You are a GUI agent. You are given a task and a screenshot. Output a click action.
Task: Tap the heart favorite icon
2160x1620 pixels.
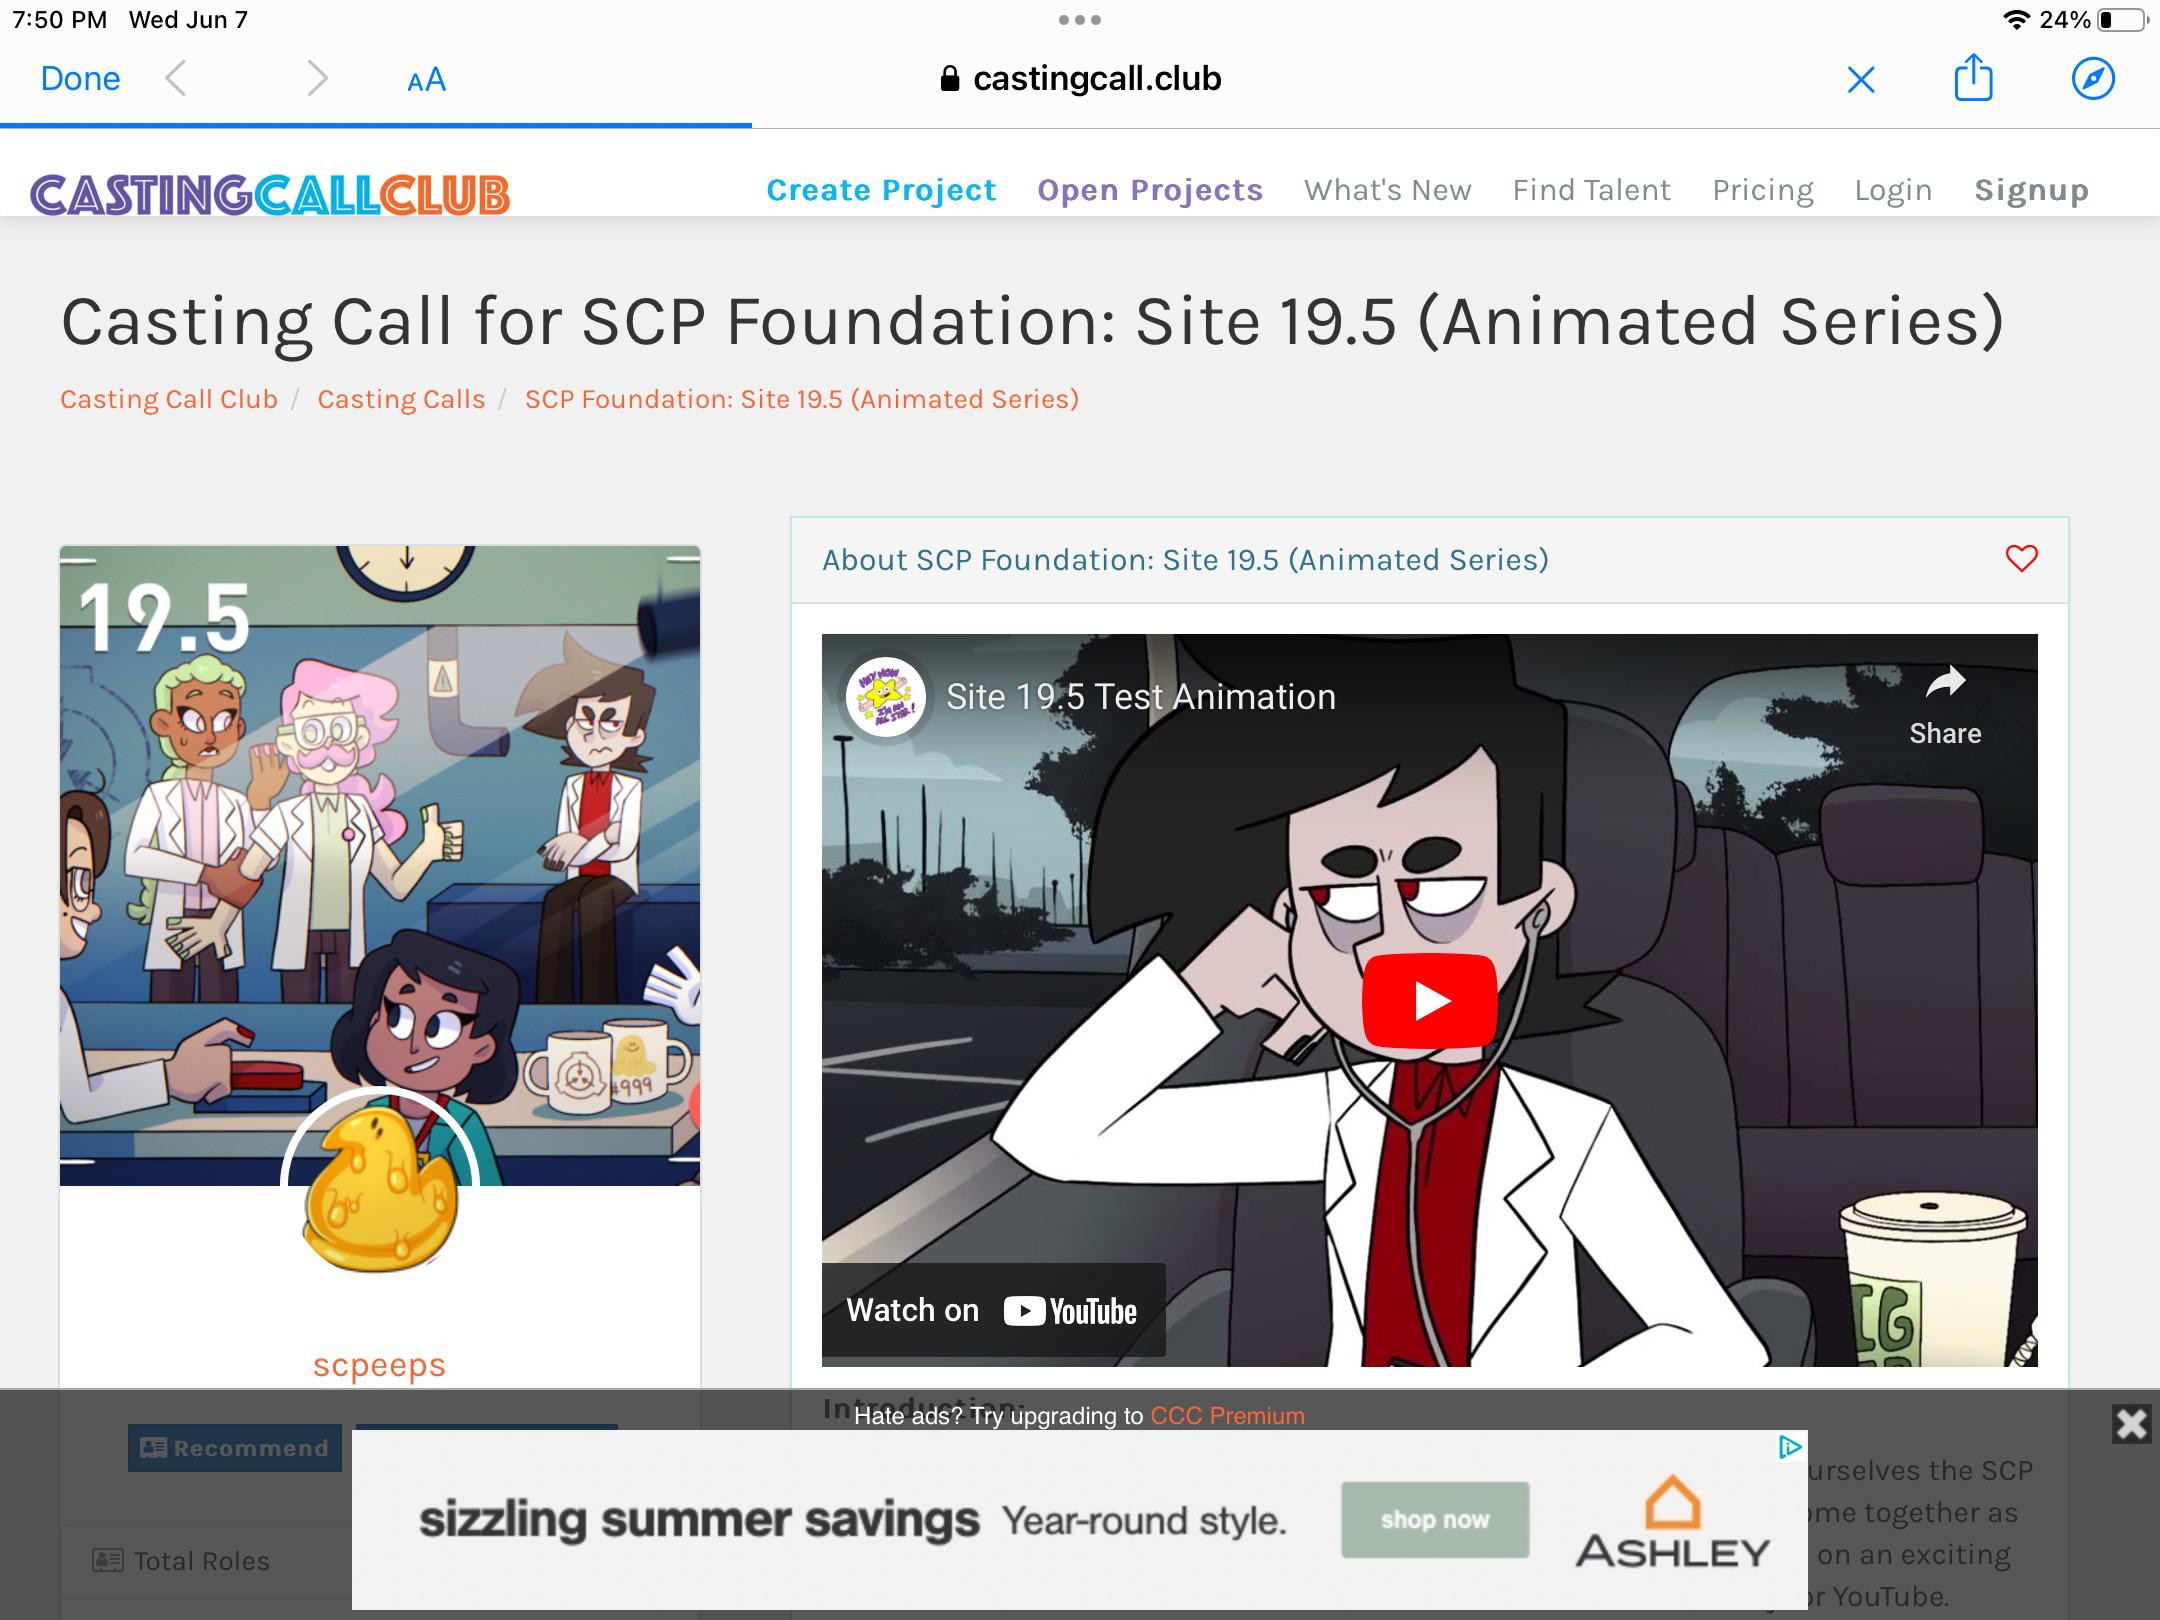coord(2021,558)
